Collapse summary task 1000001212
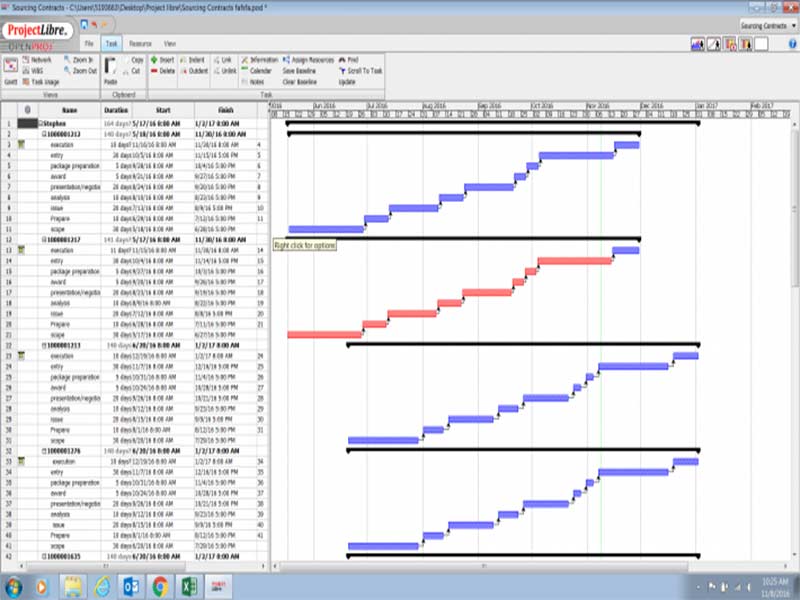 click(x=44, y=134)
